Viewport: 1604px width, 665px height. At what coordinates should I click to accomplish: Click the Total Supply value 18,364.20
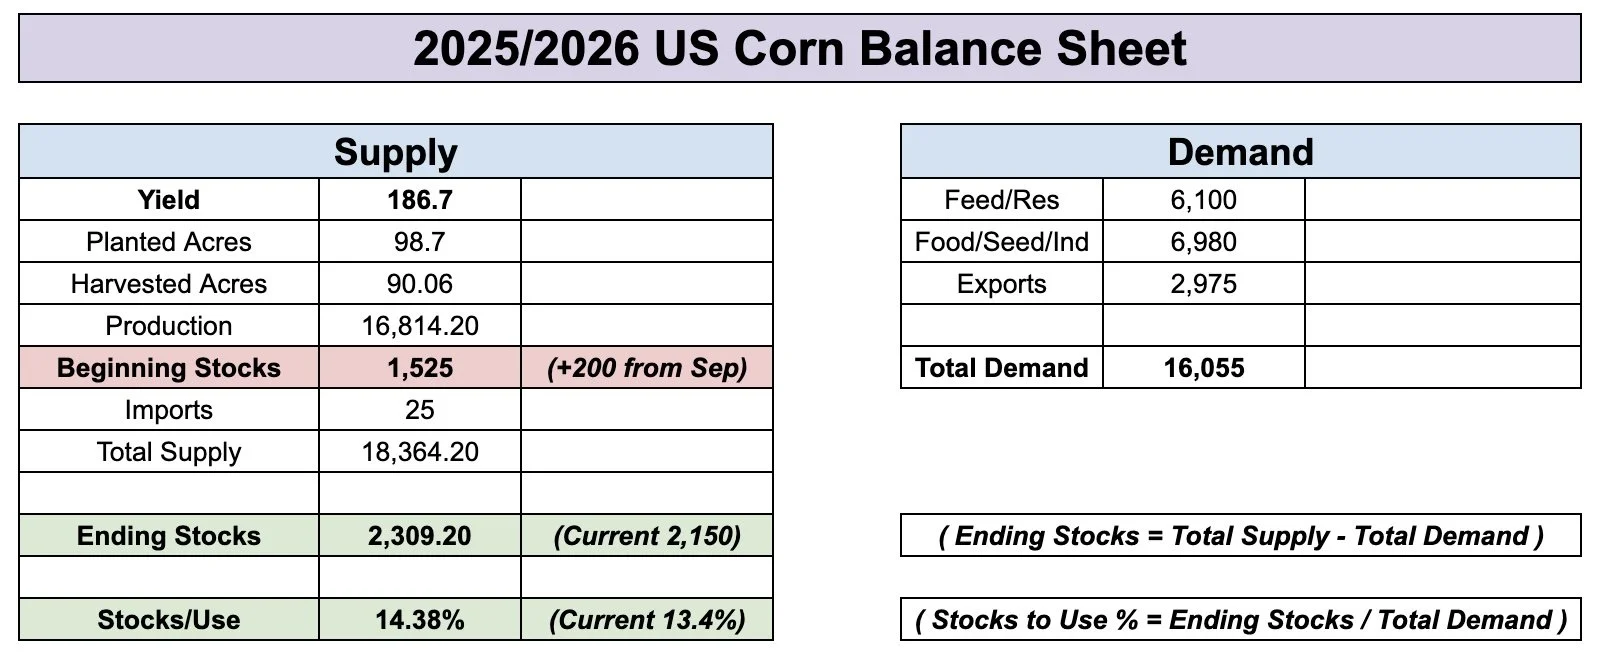coord(420,452)
